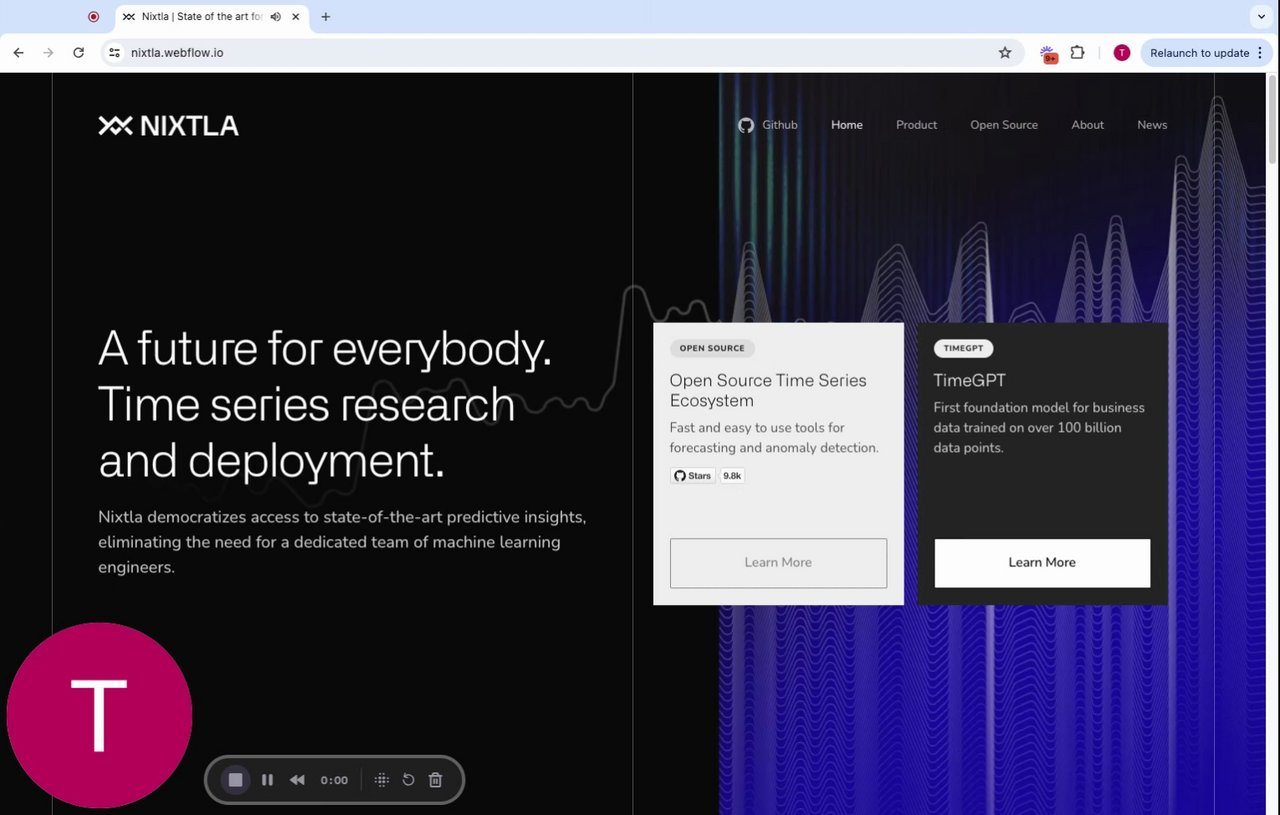This screenshot has height=815, width=1280.
Task: Open the Extensions puzzle icon
Action: pos(1077,53)
